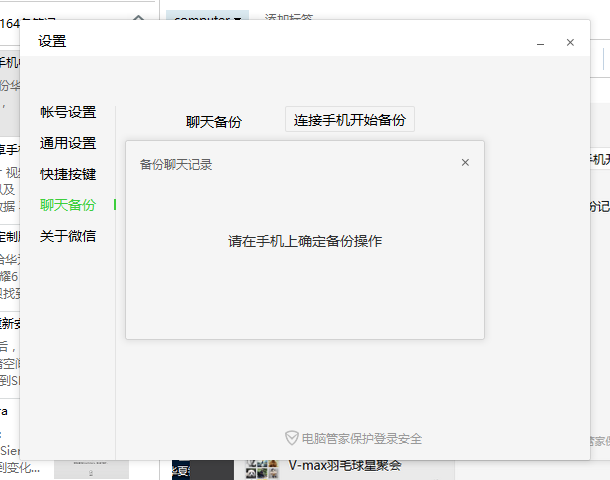Click the 电脑管家 shield icon
610x480 pixels.
tap(291, 438)
